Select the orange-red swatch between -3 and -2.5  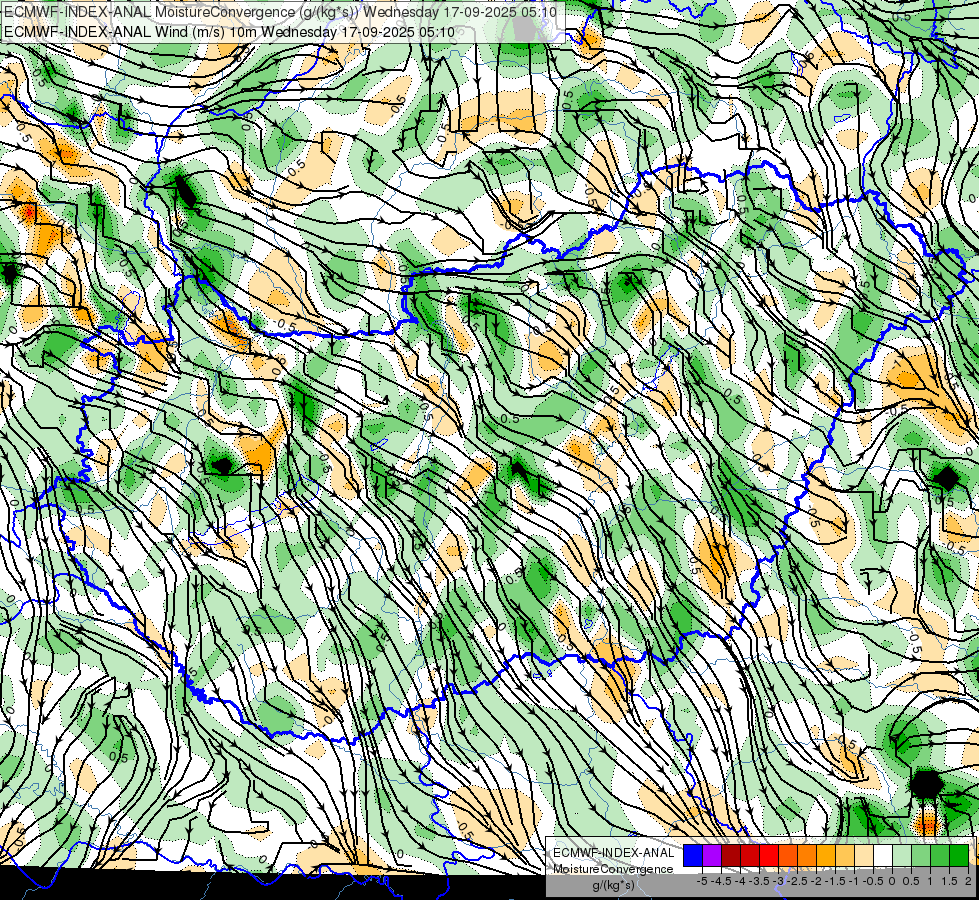(788, 856)
